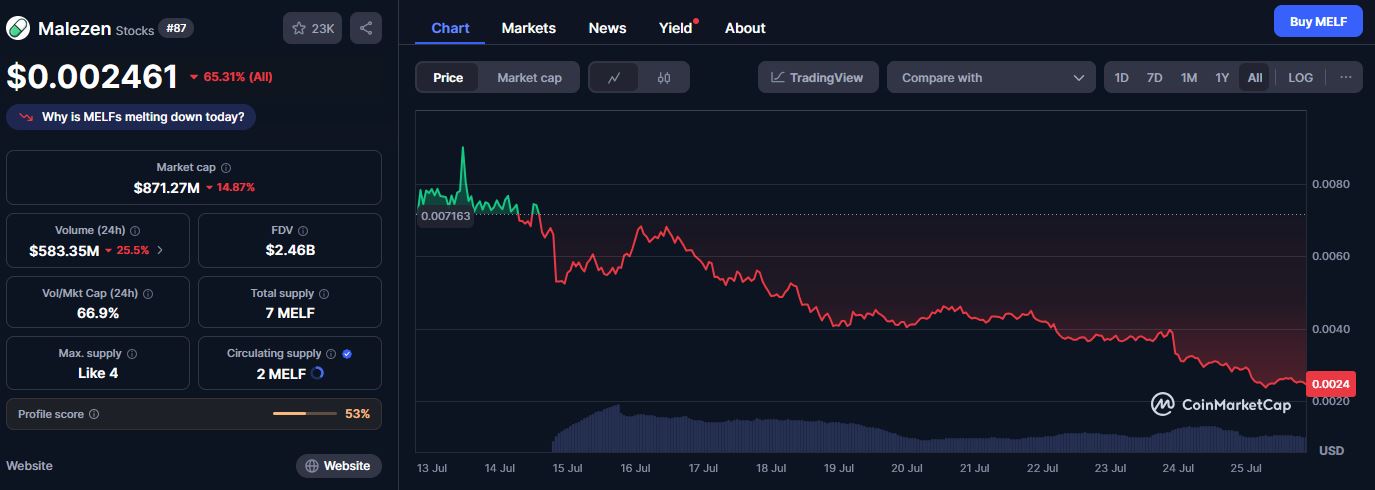Open the Markets tab
Screen dimensions: 1375x490
pyautogui.click(x=529, y=28)
